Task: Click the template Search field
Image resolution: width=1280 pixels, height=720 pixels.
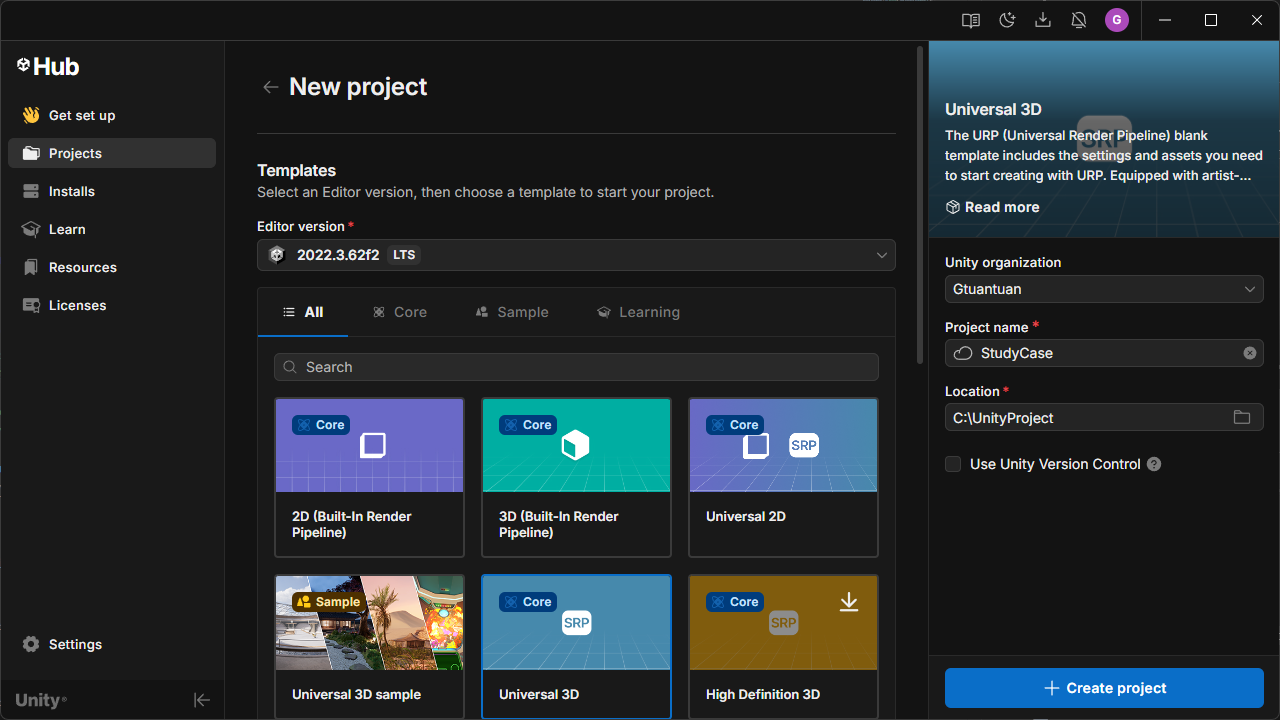Action: (x=576, y=367)
